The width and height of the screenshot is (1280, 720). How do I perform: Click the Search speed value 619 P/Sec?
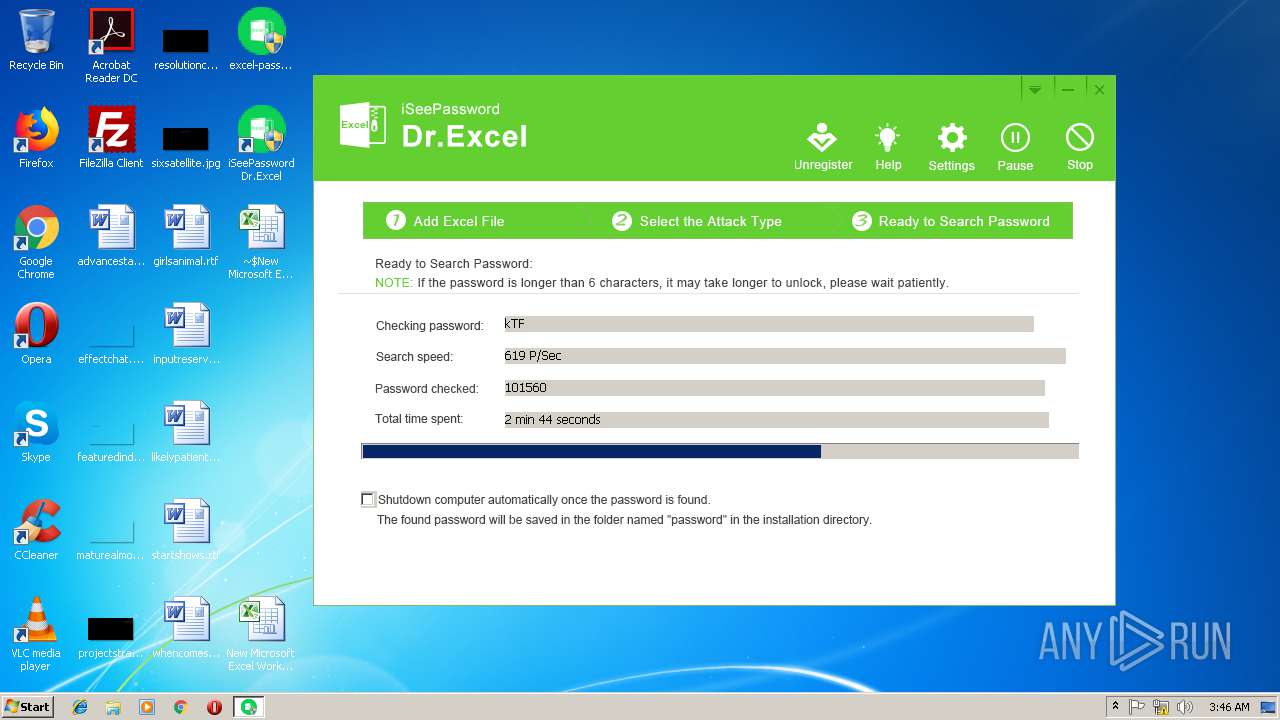point(785,356)
